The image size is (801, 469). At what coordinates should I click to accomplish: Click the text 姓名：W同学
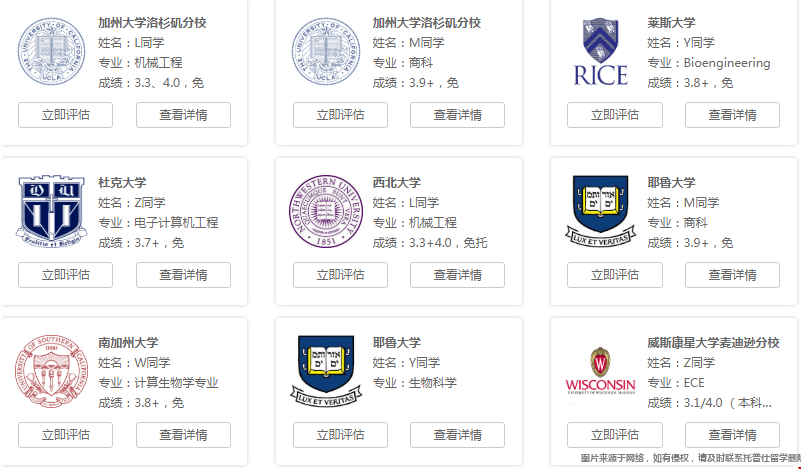point(134,363)
